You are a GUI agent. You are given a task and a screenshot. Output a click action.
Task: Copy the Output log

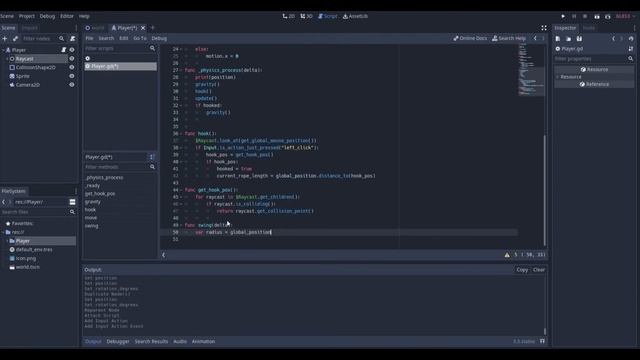[x=522, y=270]
